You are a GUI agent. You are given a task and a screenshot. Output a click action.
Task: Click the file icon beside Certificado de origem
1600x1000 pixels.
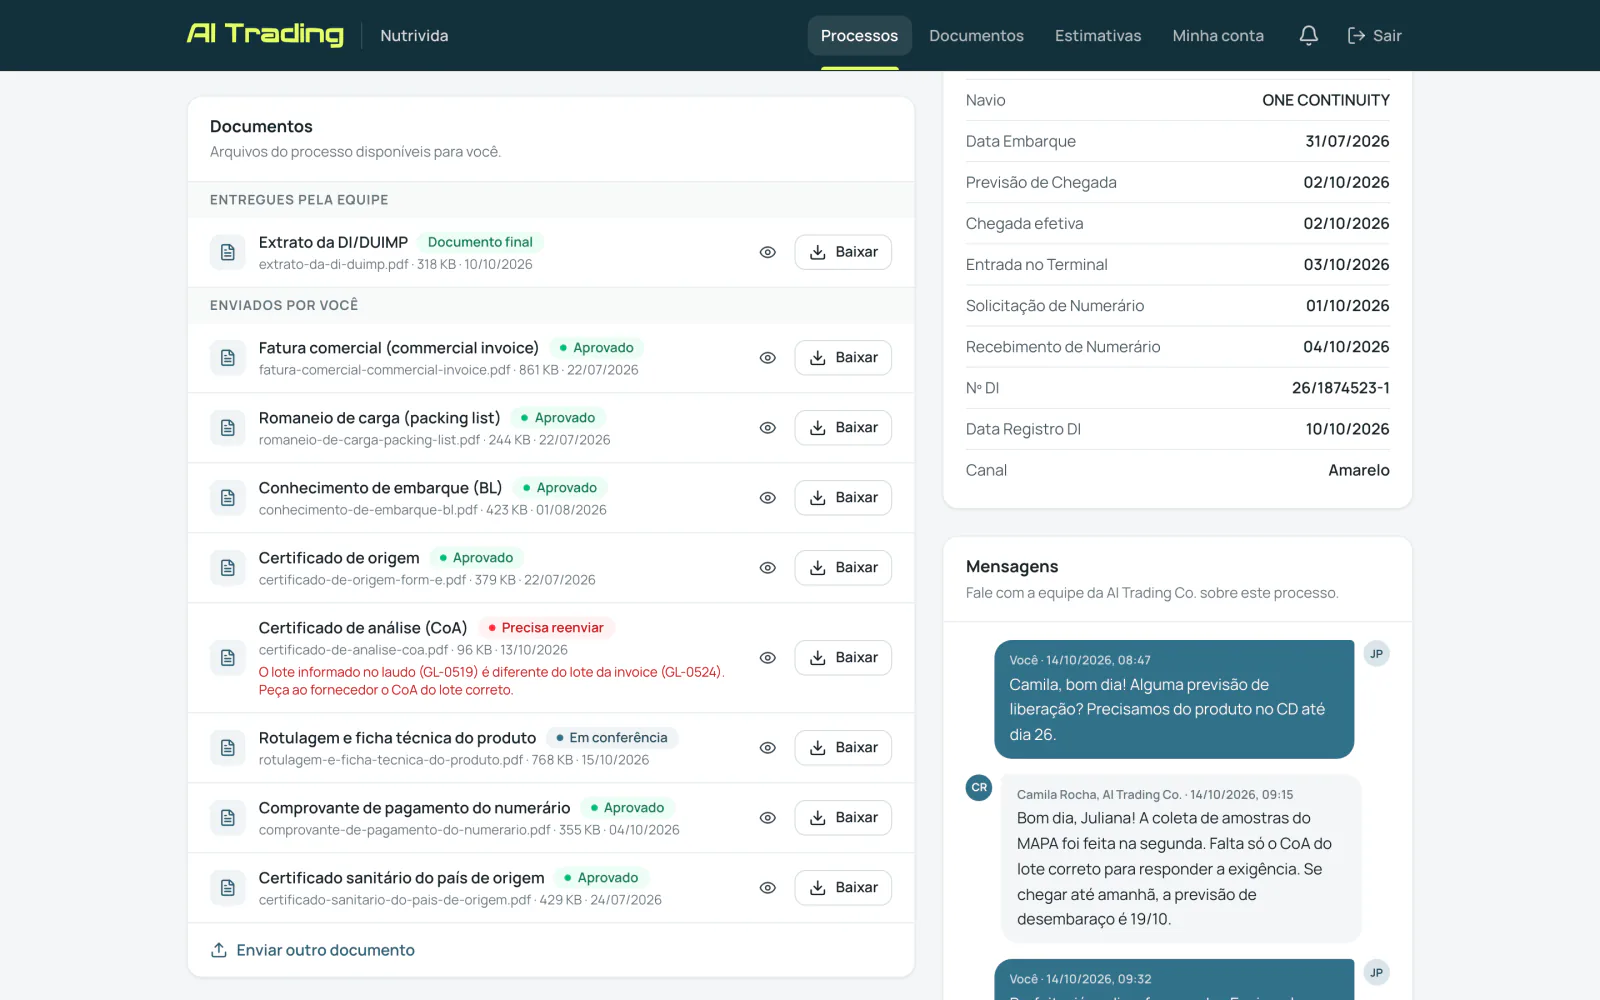(x=228, y=568)
